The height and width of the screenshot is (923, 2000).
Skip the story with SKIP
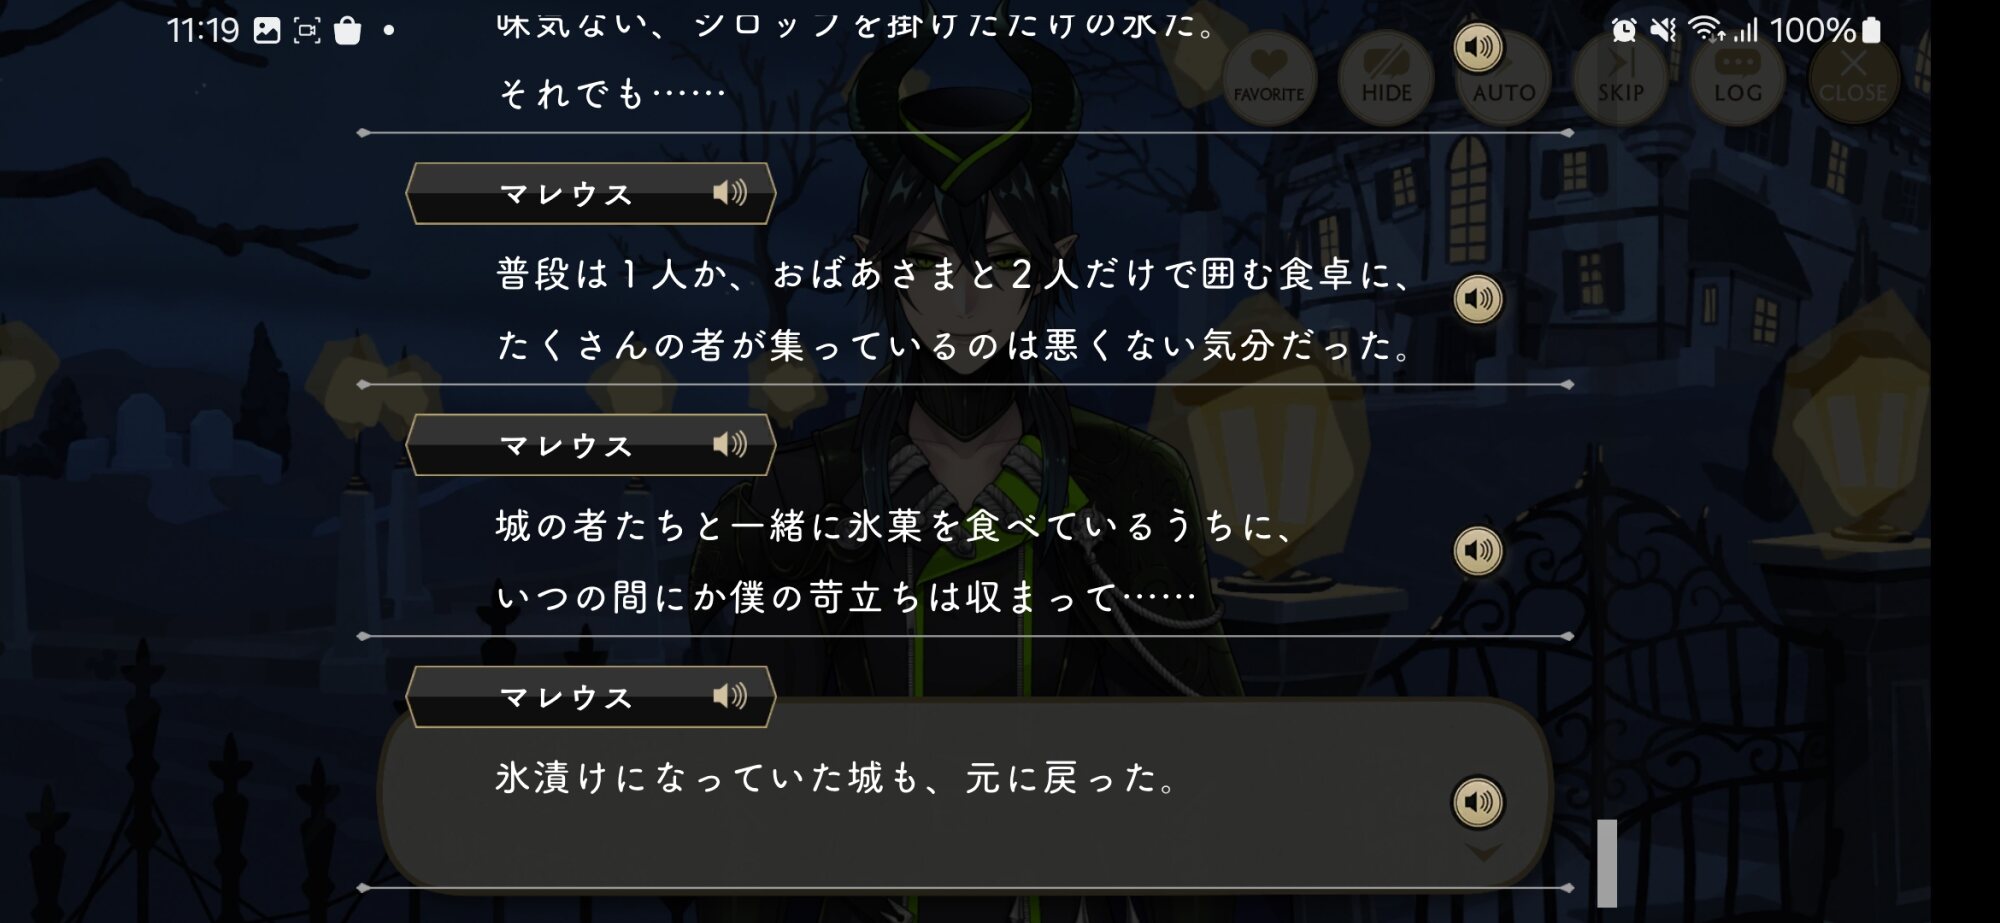point(1620,78)
